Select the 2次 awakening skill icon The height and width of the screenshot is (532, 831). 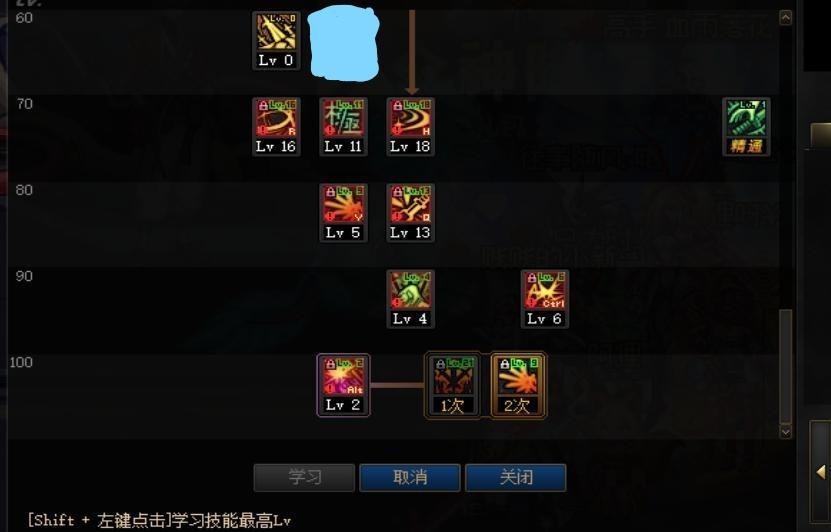click(518, 385)
